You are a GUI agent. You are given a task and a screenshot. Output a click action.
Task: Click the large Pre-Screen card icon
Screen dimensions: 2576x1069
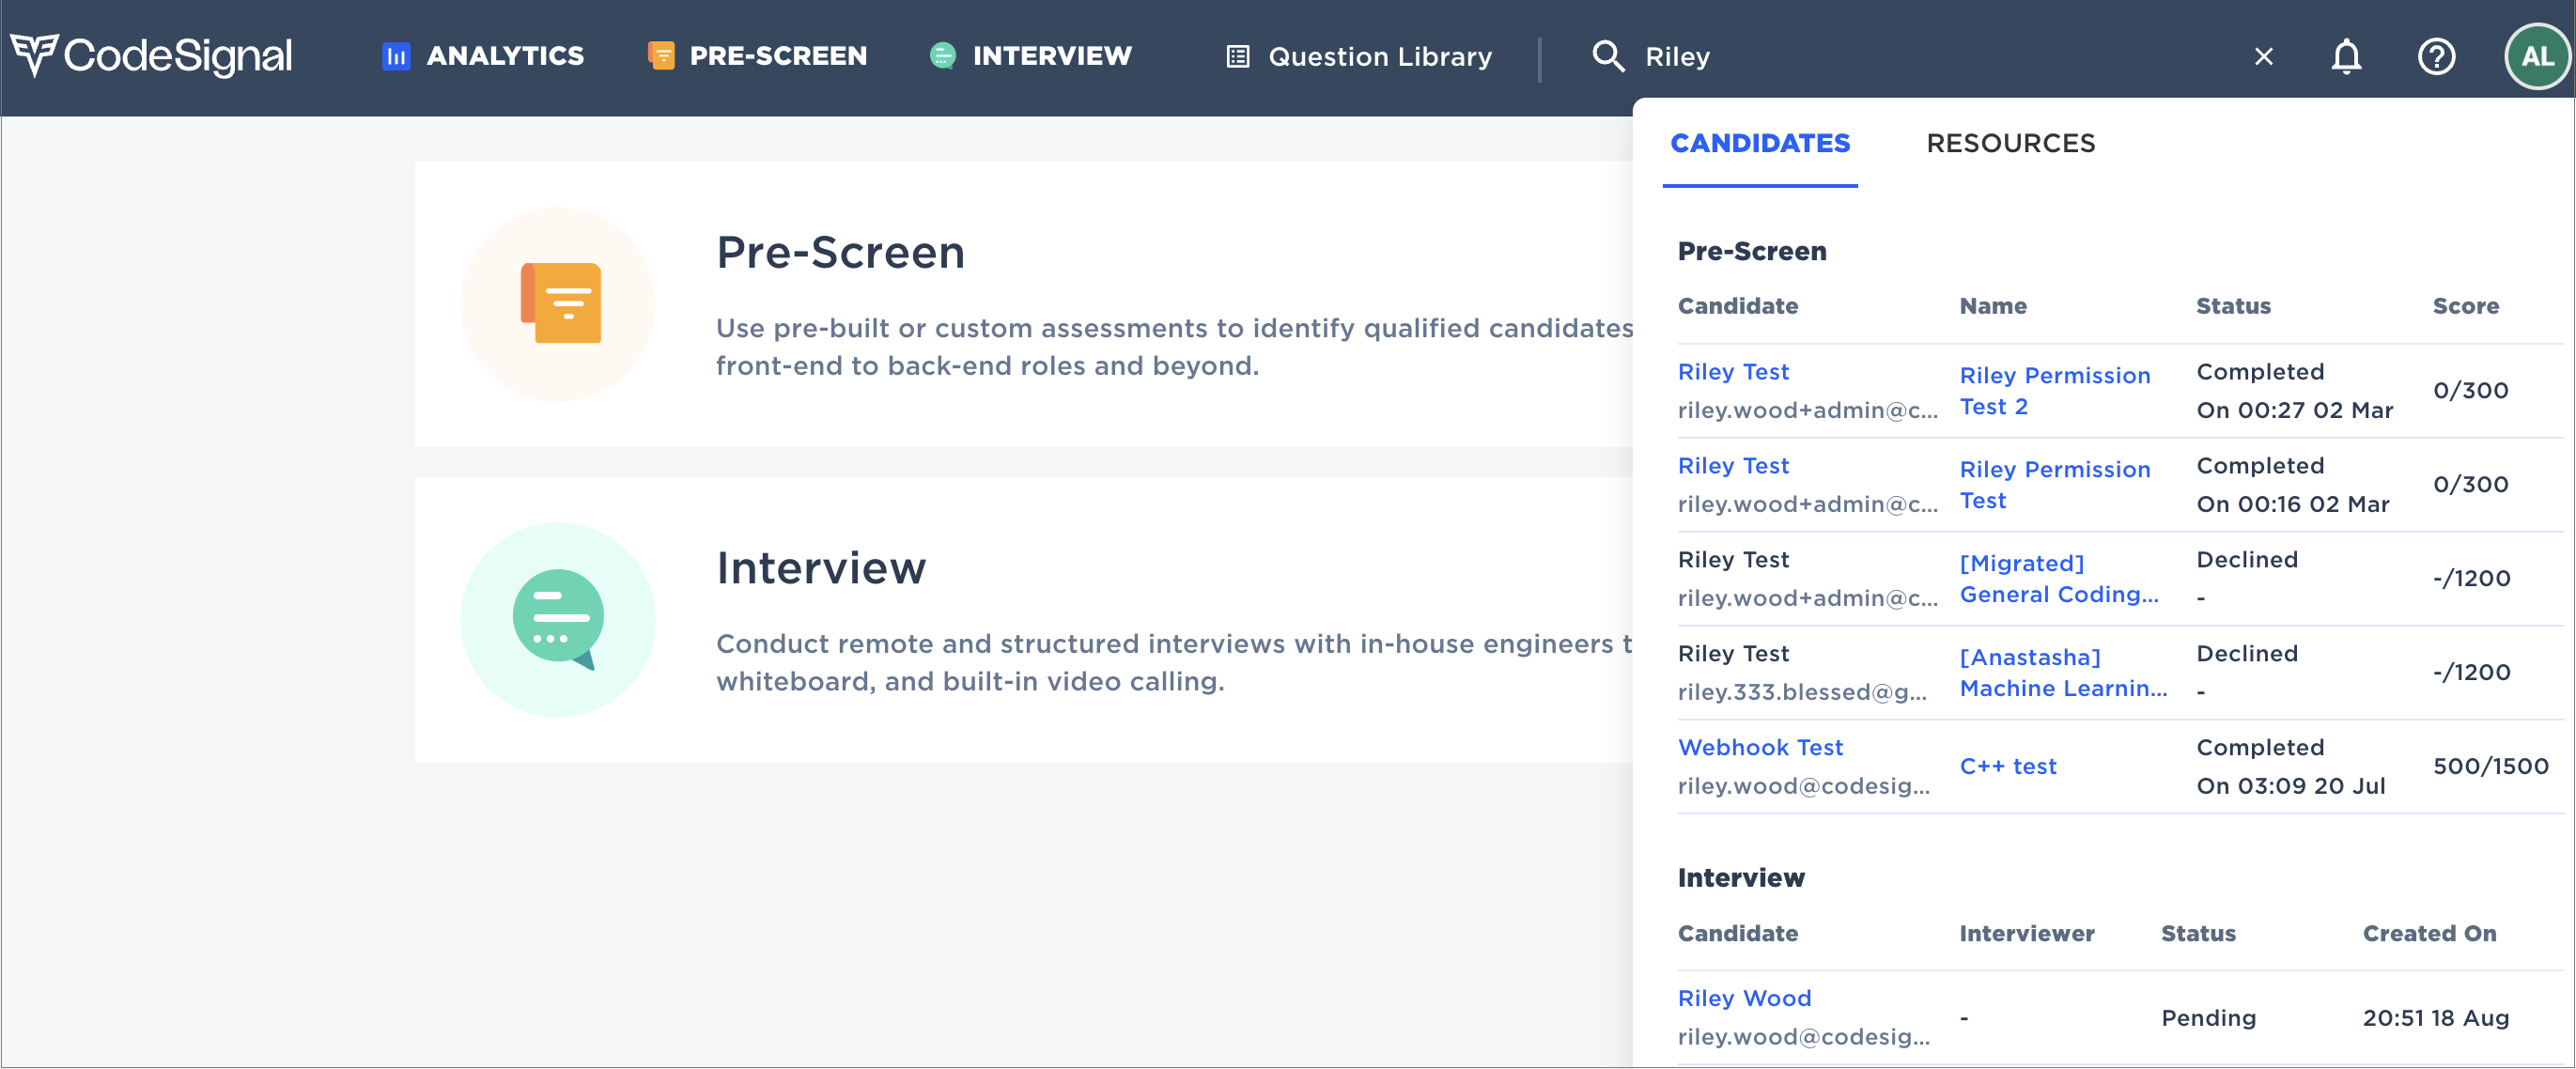point(558,304)
